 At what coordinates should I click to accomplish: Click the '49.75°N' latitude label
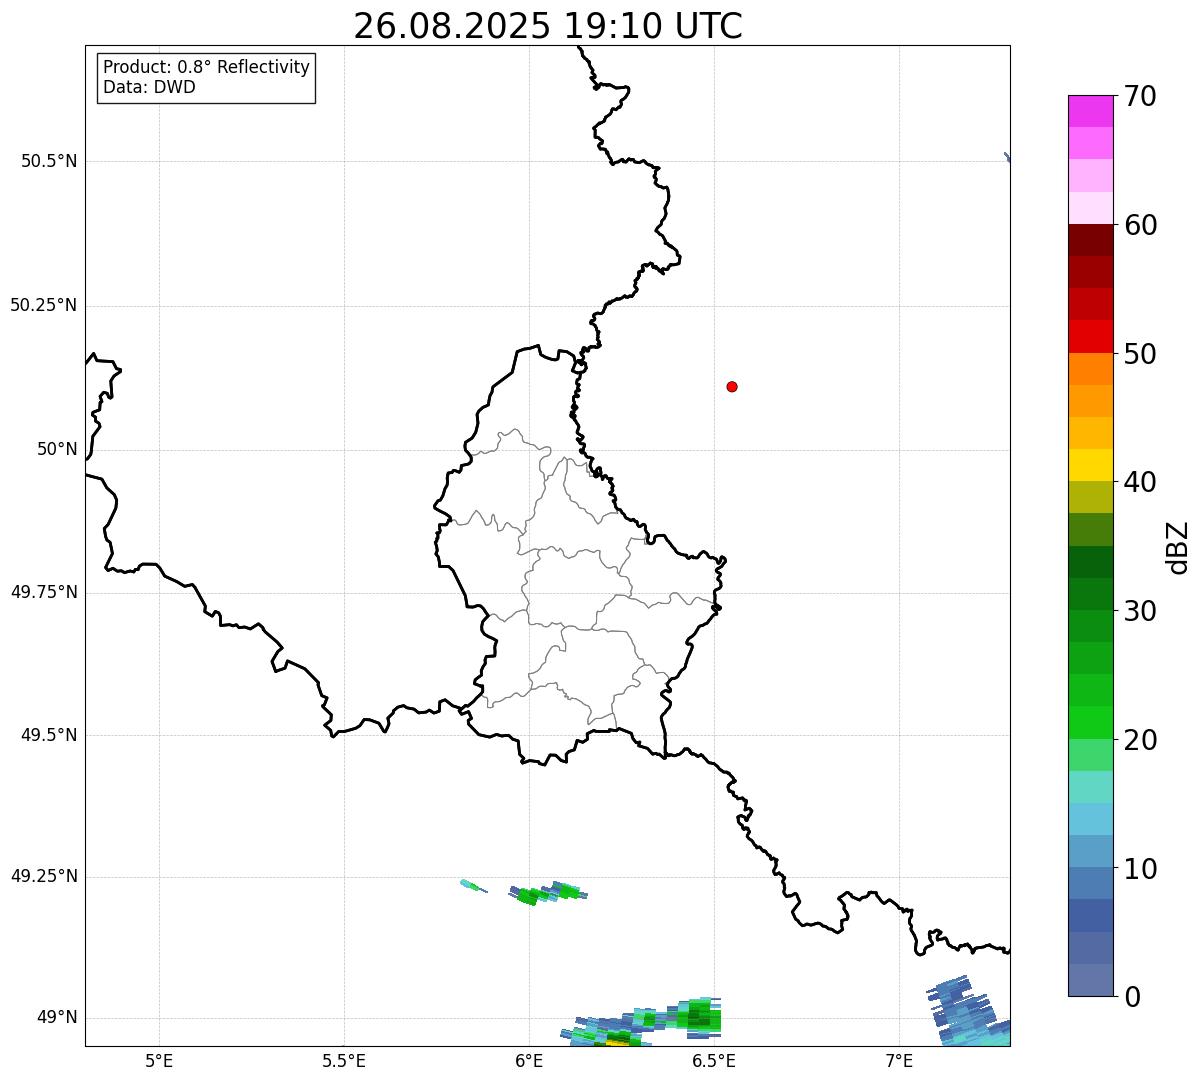(x=43, y=592)
